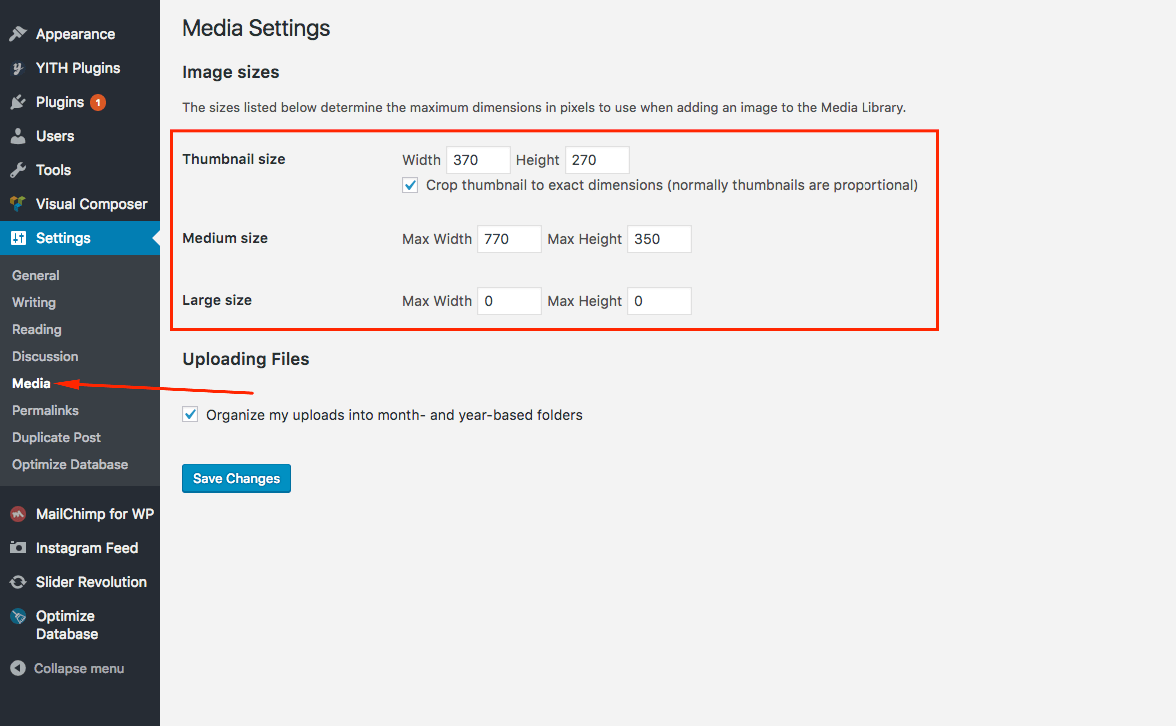Open Plugins via its plug icon
This screenshot has width=1176, height=726.
(x=18, y=102)
